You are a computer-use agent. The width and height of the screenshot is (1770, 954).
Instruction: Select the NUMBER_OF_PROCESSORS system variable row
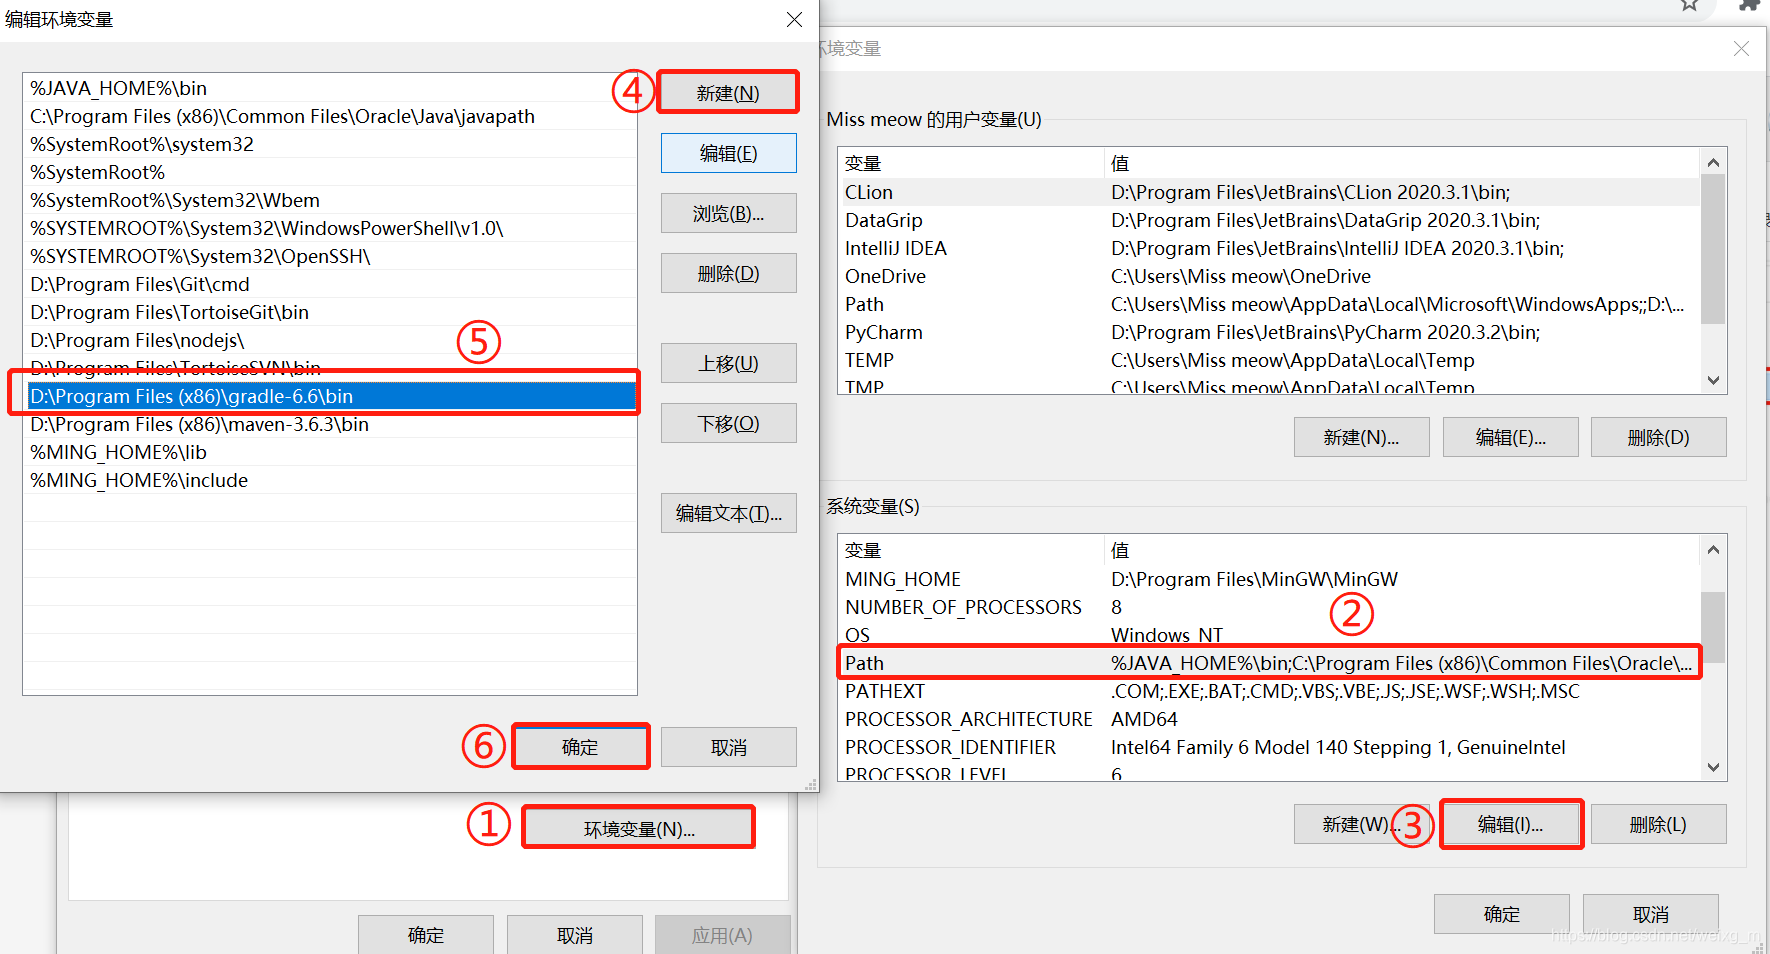click(x=1268, y=607)
